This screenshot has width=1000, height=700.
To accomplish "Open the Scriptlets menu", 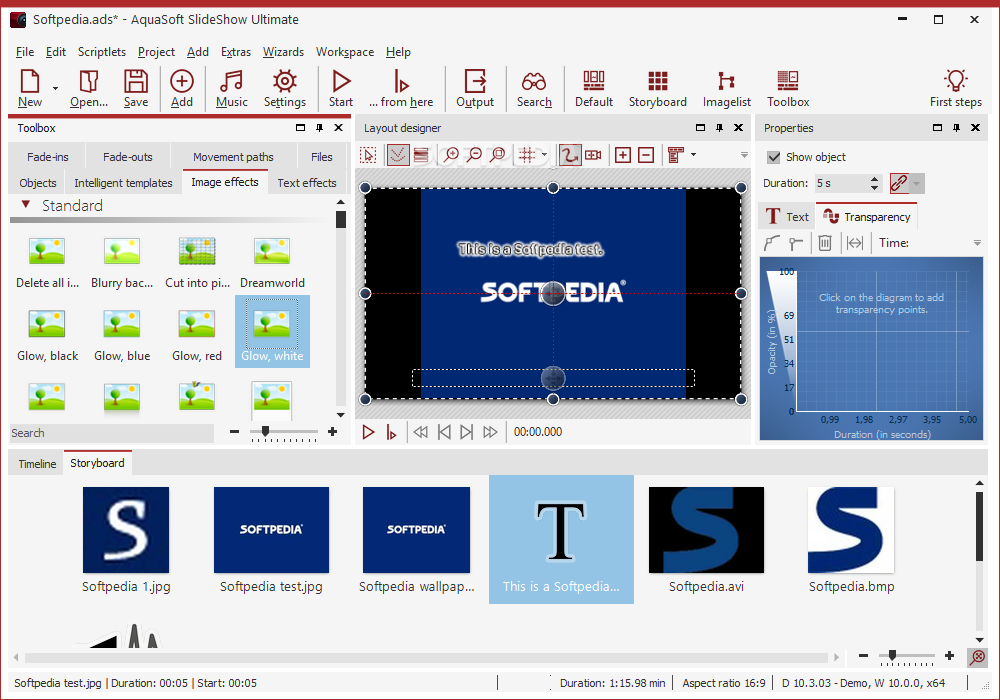I will pos(101,52).
